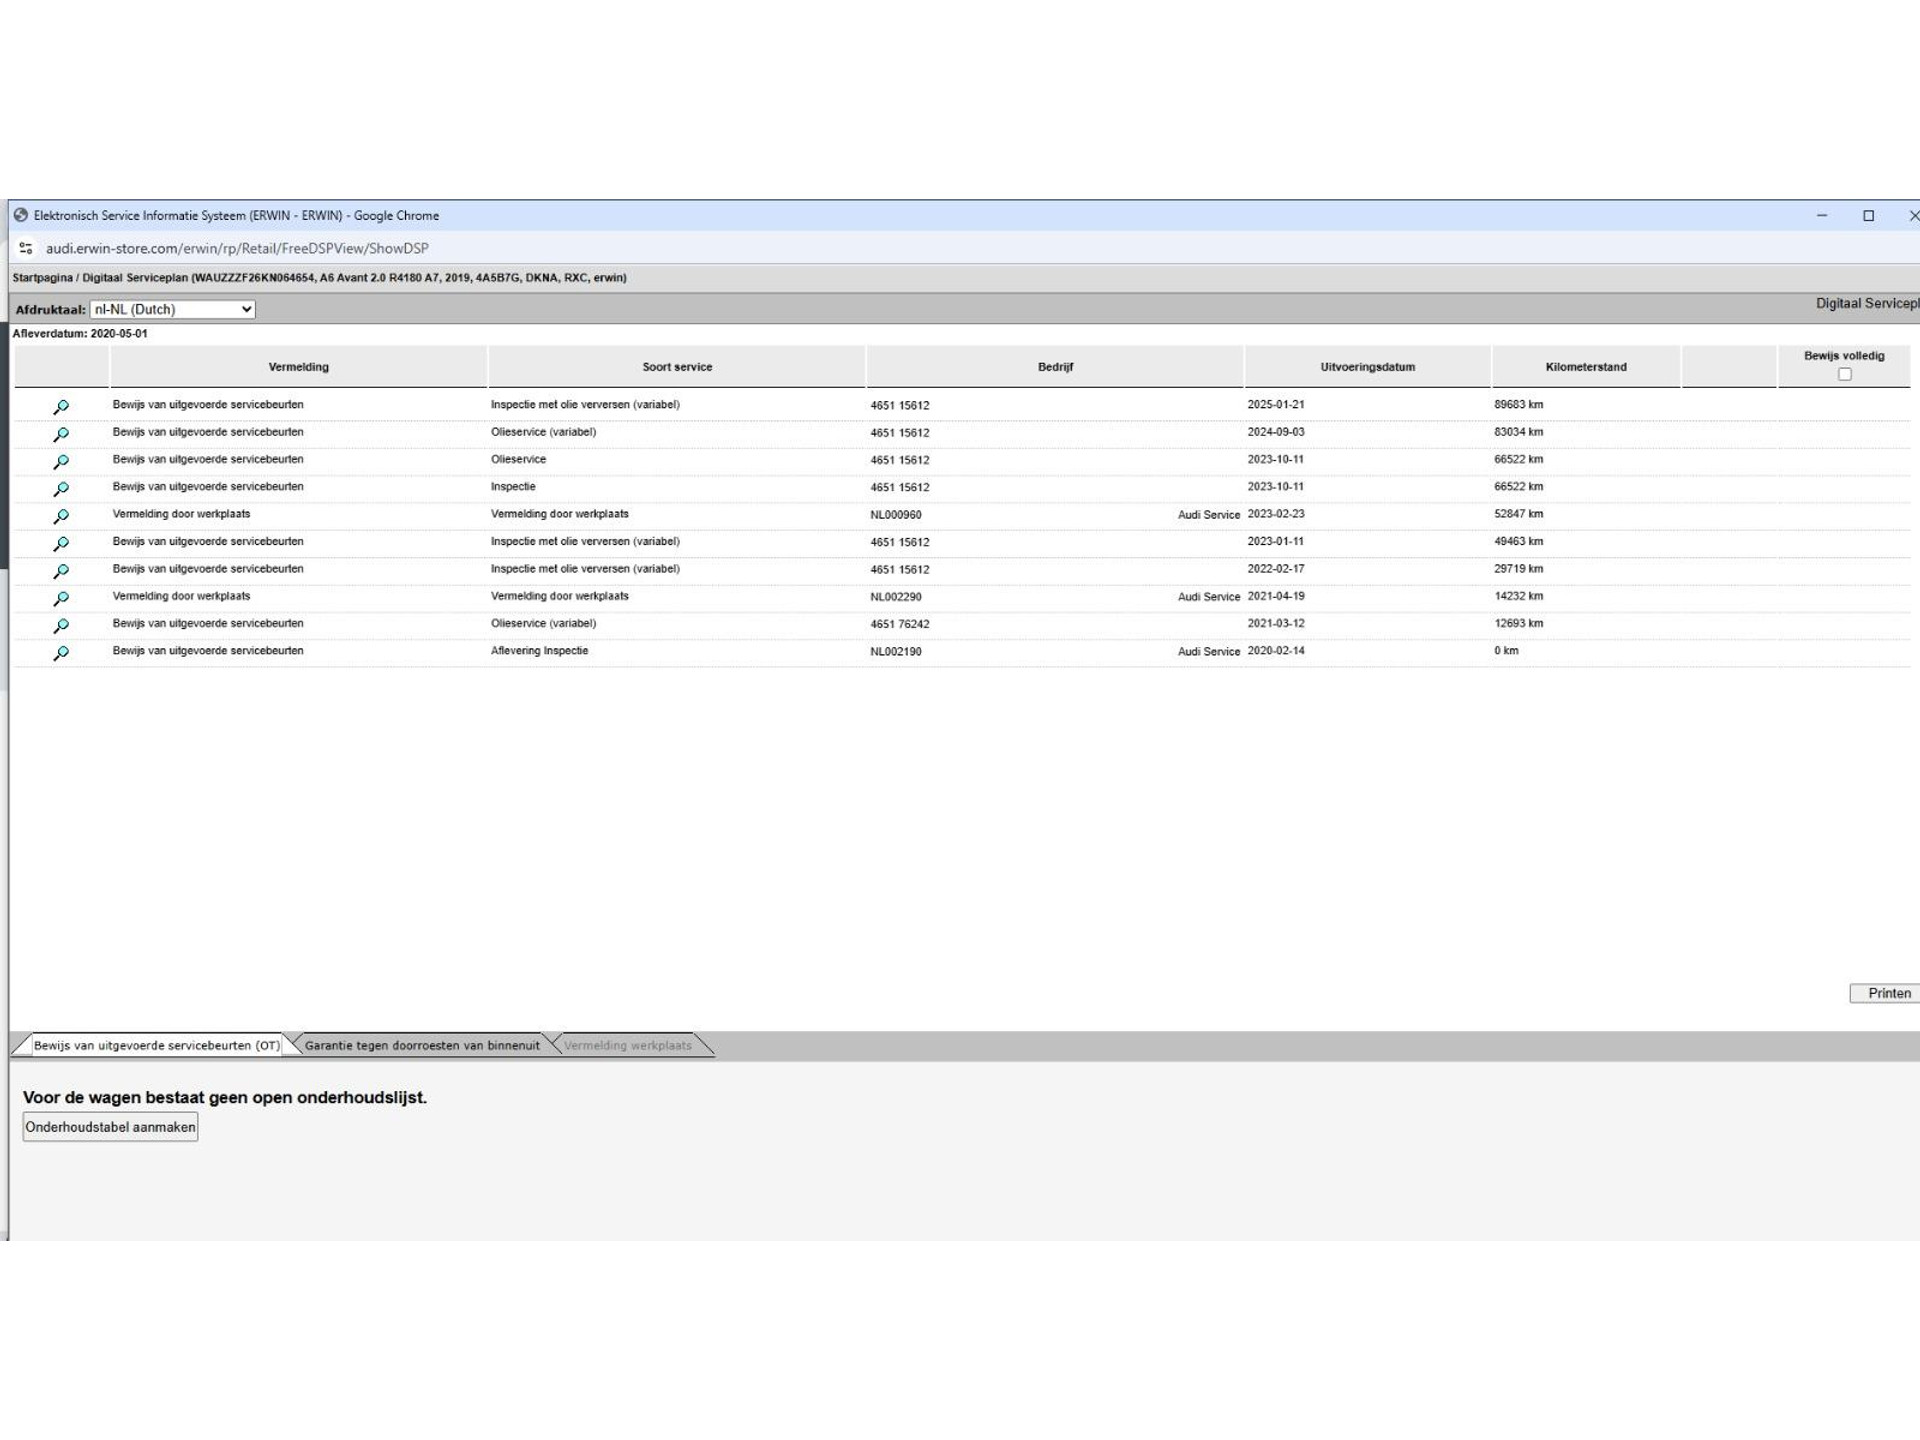This screenshot has width=1920, height=1440.
Task: Switch to Garantie tegen doorroesten van binnenuit tab
Action: click(x=421, y=1045)
